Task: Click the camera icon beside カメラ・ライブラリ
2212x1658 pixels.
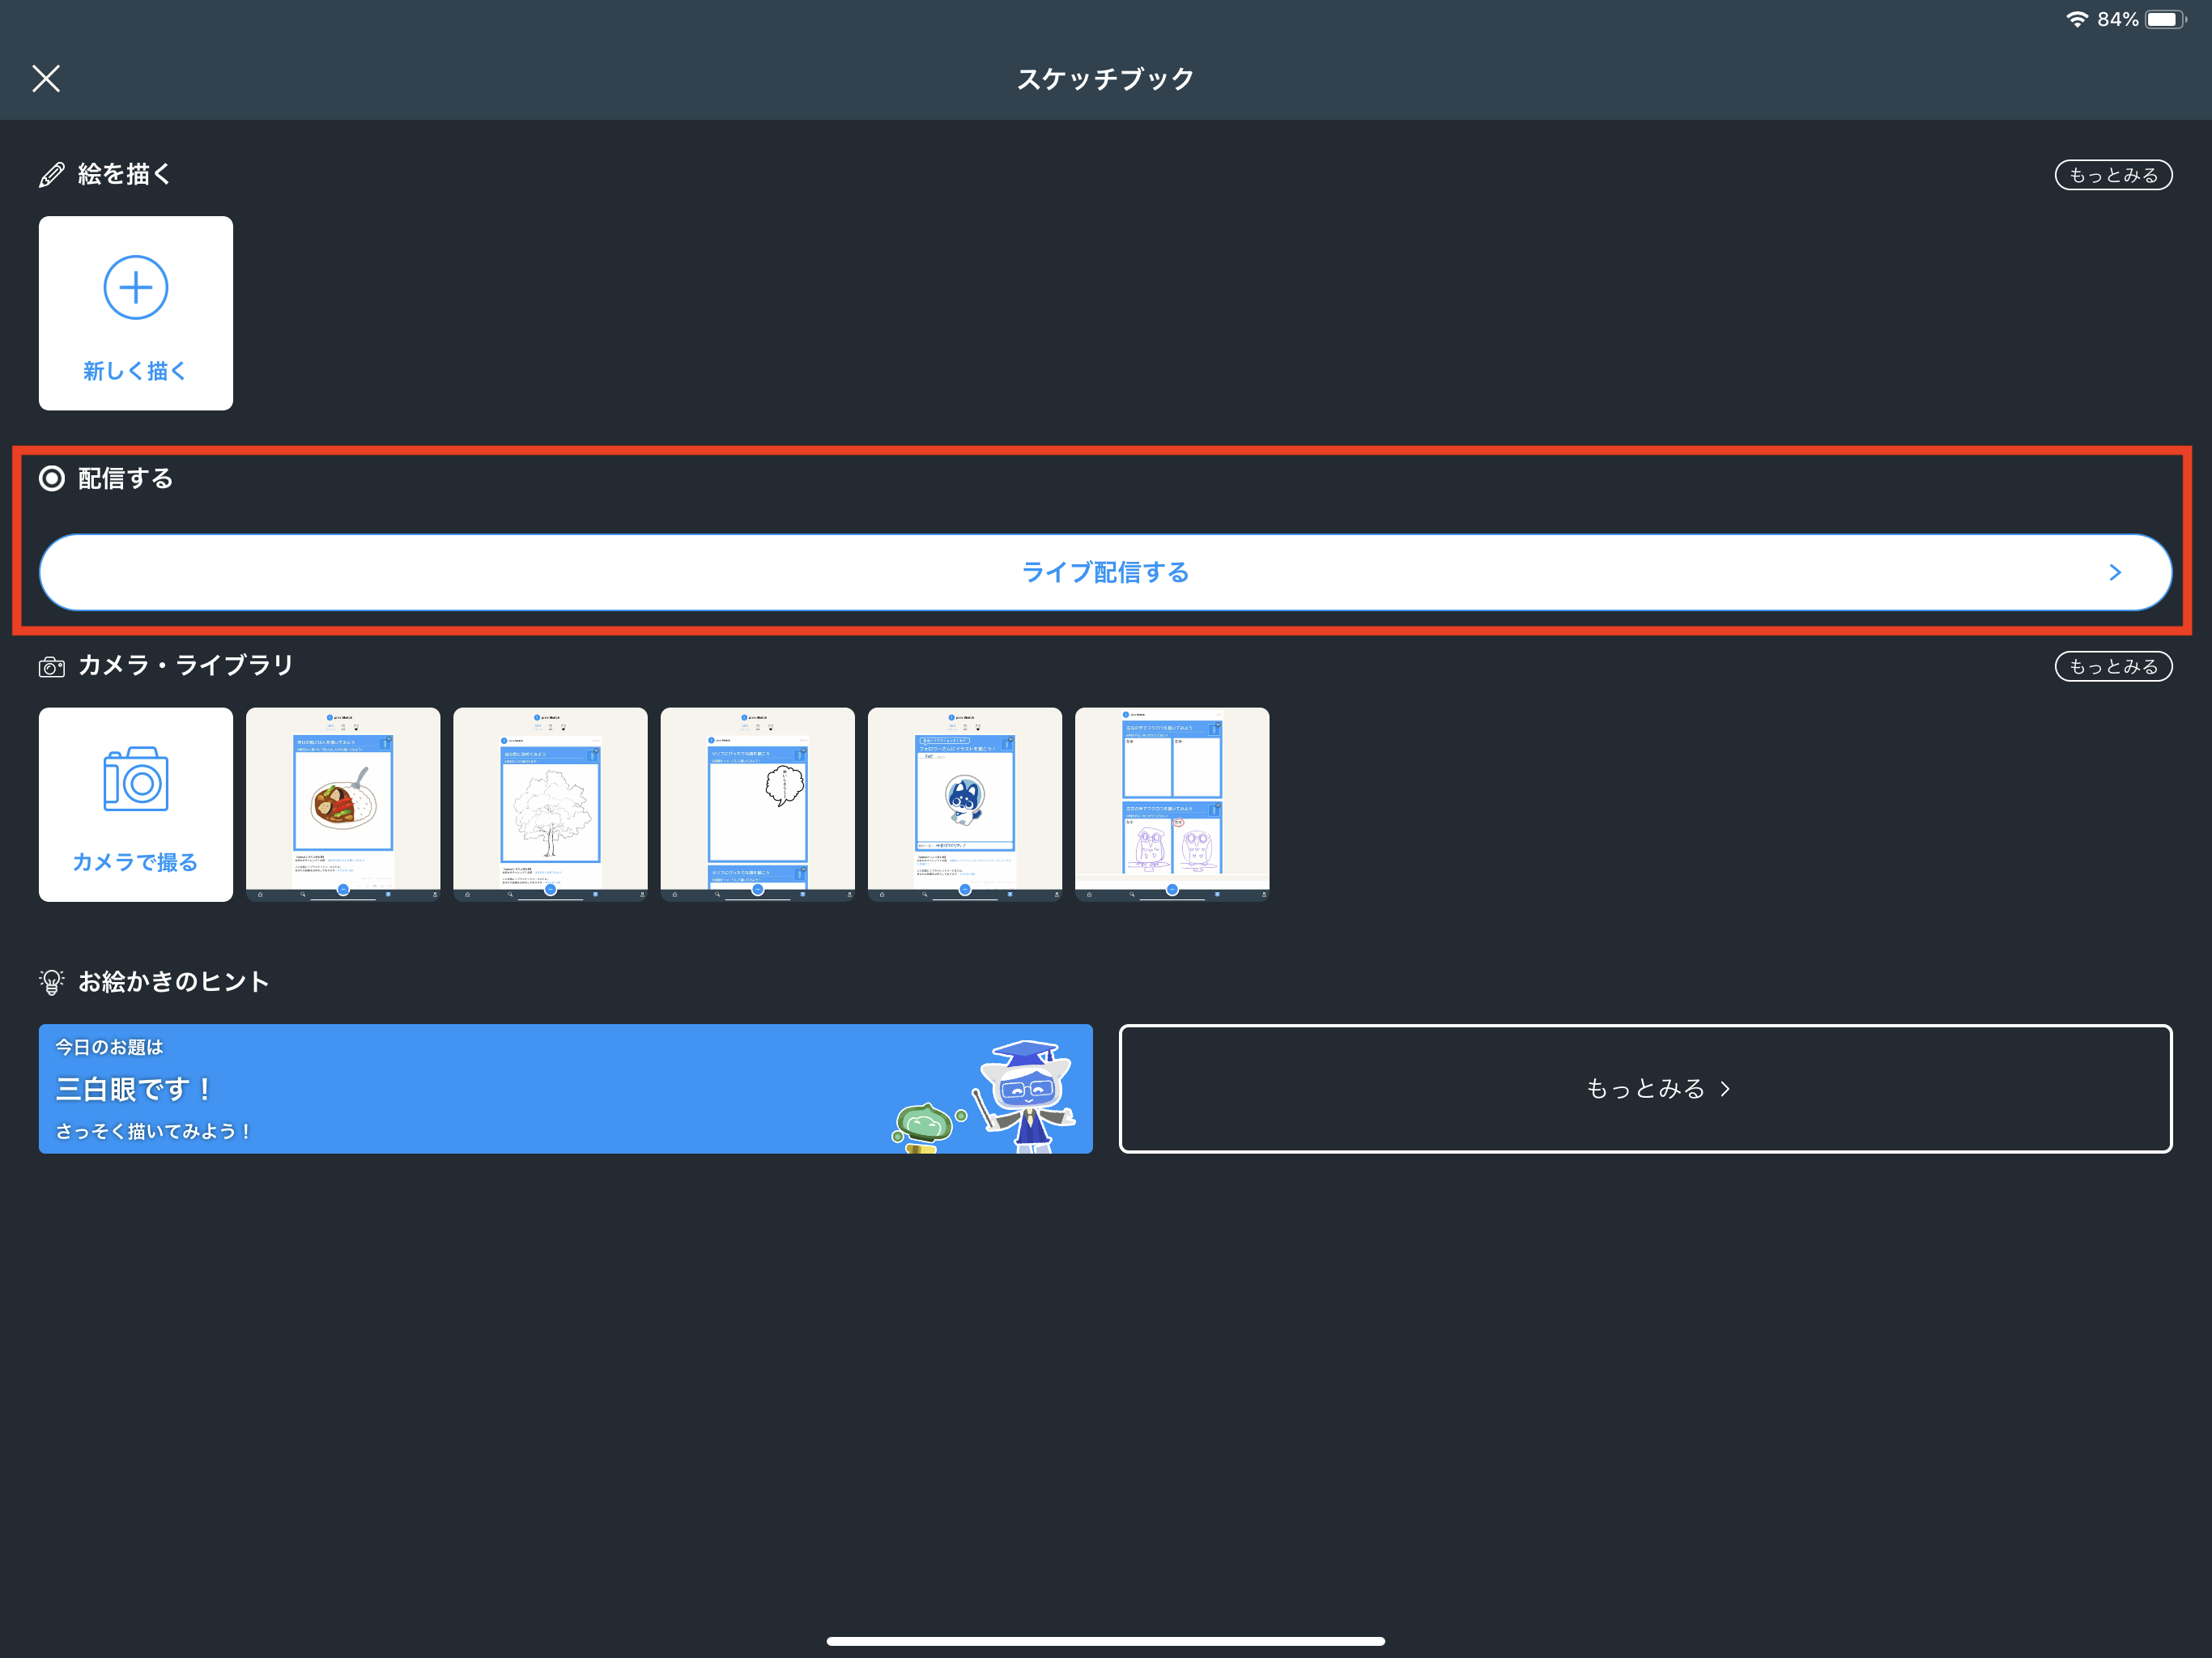Action: click(52, 667)
